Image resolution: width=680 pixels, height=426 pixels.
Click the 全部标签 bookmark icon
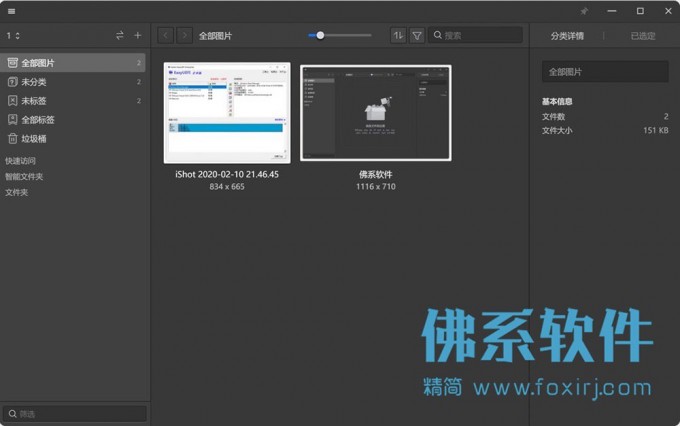pos(13,120)
